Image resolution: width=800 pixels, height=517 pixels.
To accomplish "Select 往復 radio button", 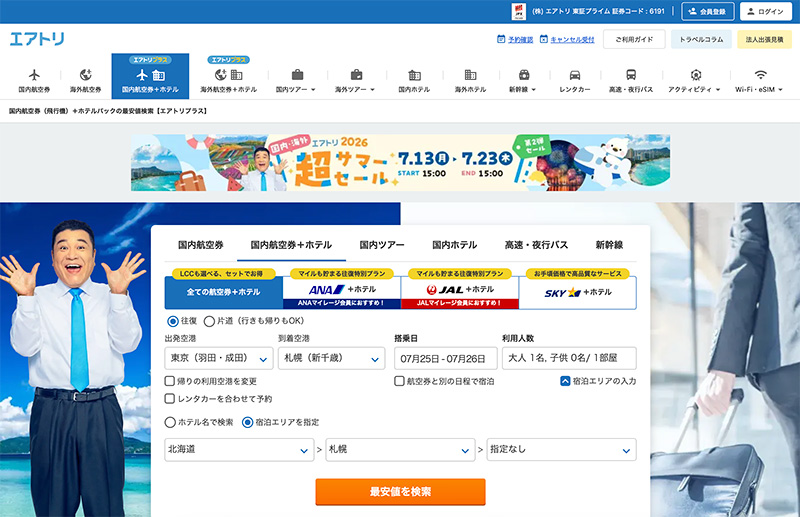I will click(173, 321).
